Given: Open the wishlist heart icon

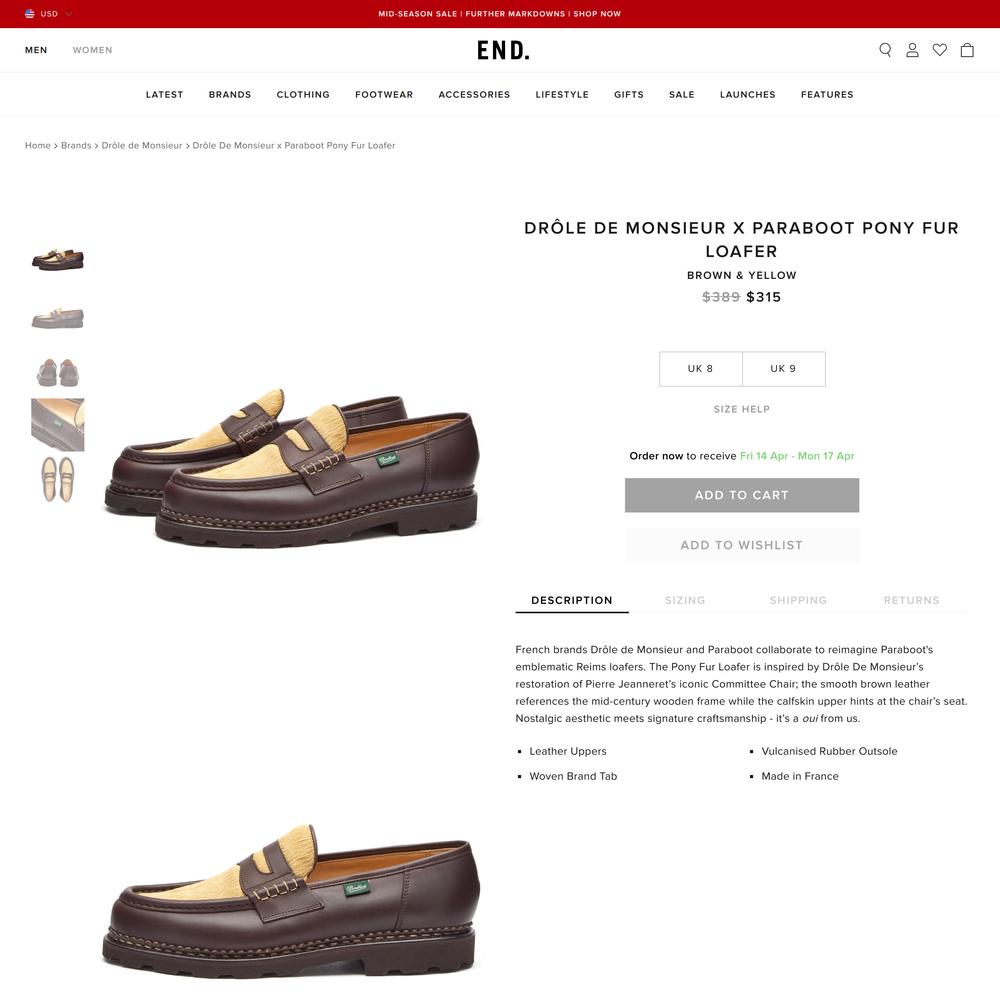Looking at the screenshot, I should [x=939, y=50].
